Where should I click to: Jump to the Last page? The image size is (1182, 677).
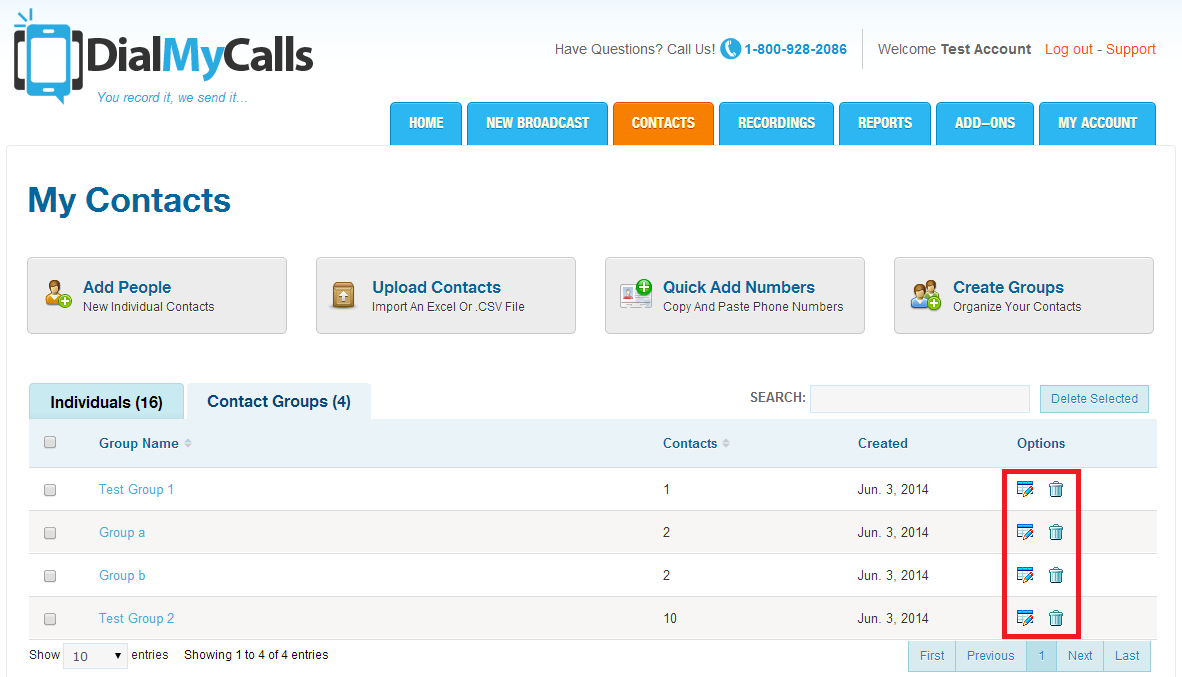(x=1127, y=656)
